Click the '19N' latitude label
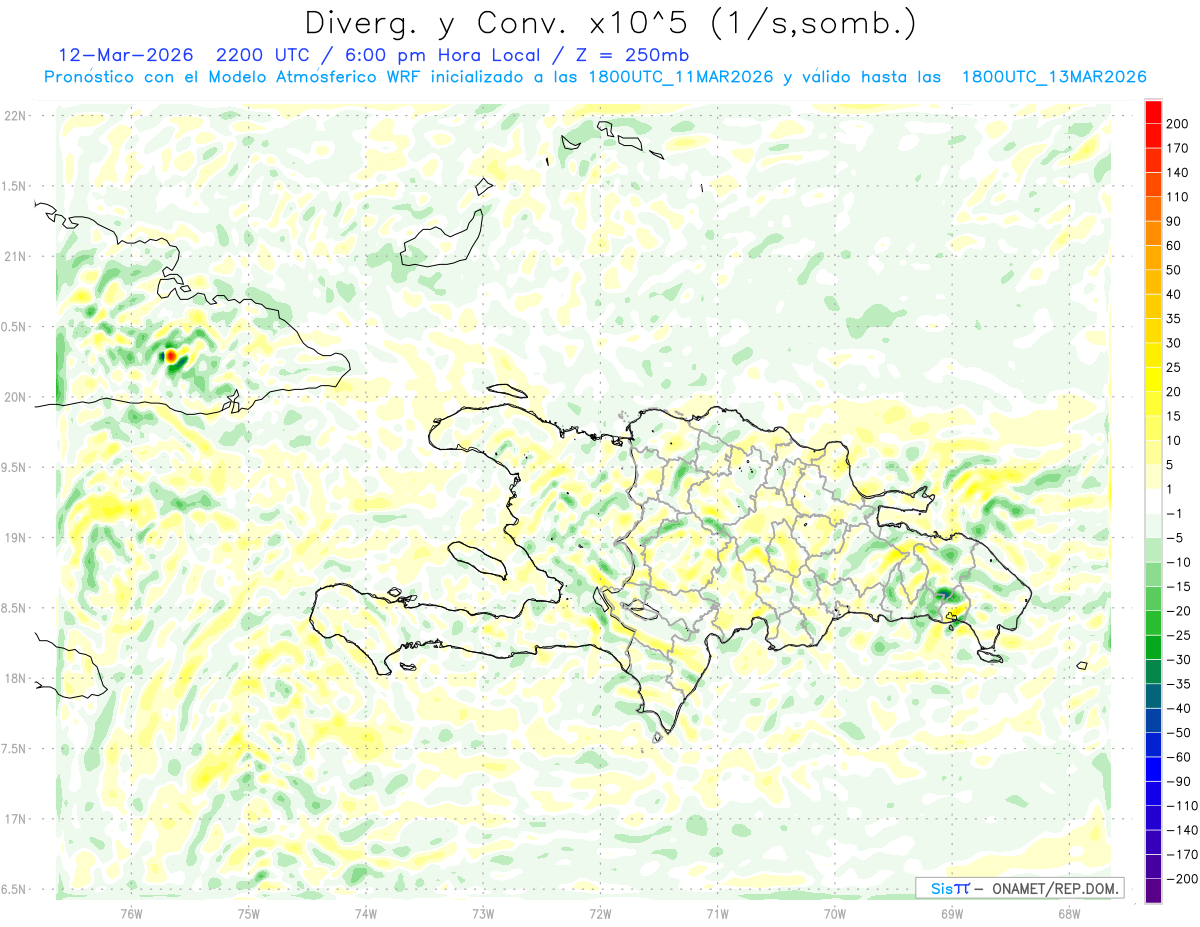The height and width of the screenshot is (927, 1200). coord(15,538)
